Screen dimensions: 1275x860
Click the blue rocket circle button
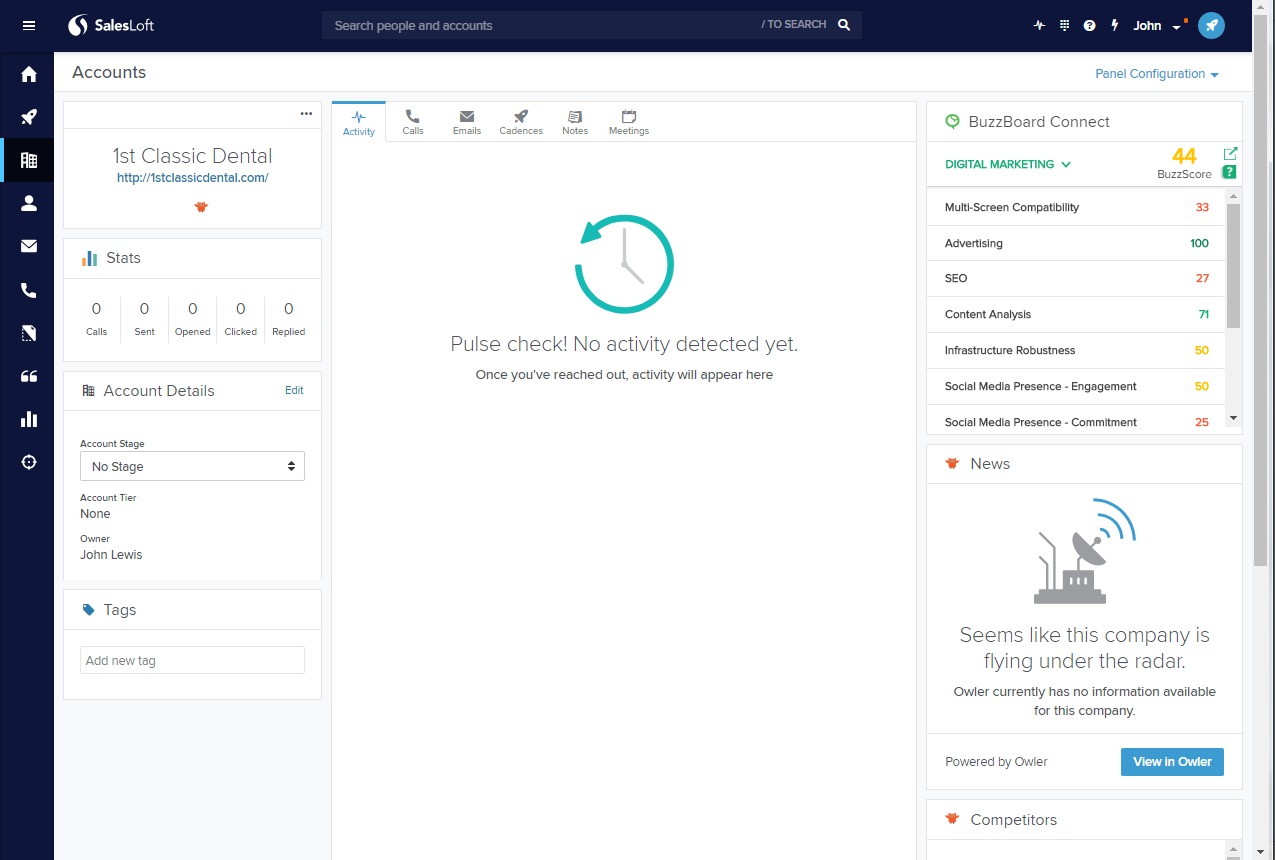coord(1211,26)
